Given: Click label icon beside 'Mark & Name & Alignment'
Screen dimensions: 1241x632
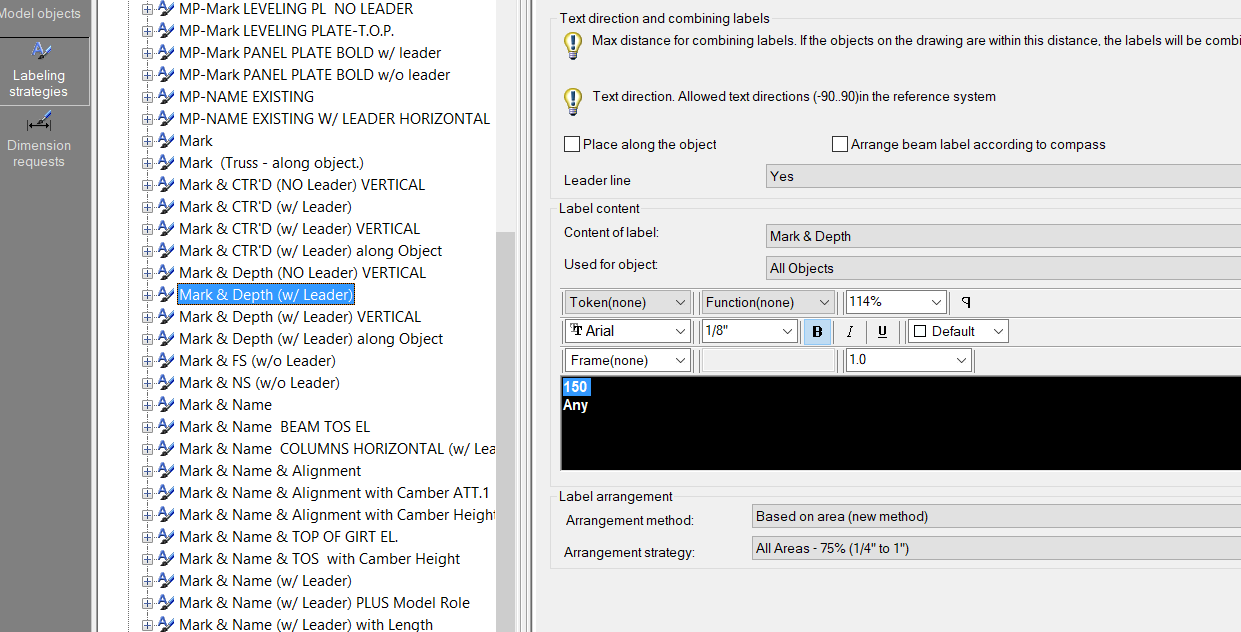Looking at the screenshot, I should click(166, 471).
